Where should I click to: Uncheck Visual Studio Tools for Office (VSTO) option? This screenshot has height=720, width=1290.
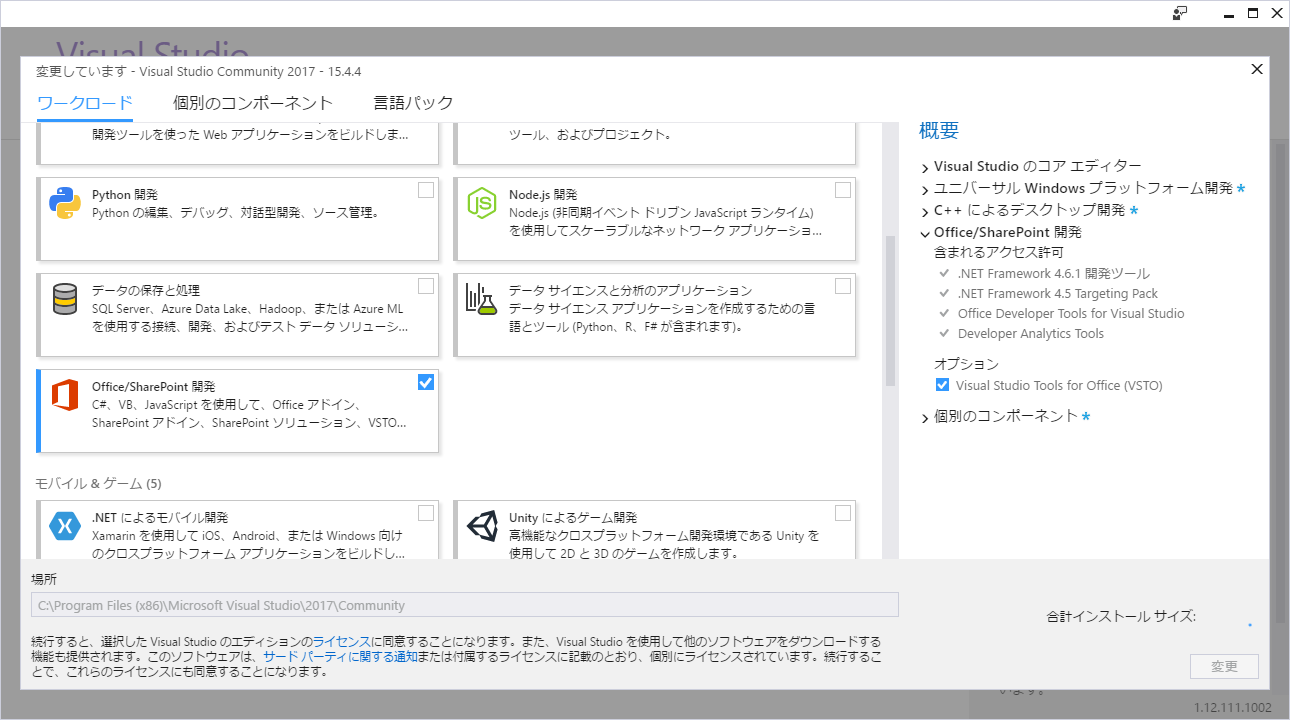[942, 385]
